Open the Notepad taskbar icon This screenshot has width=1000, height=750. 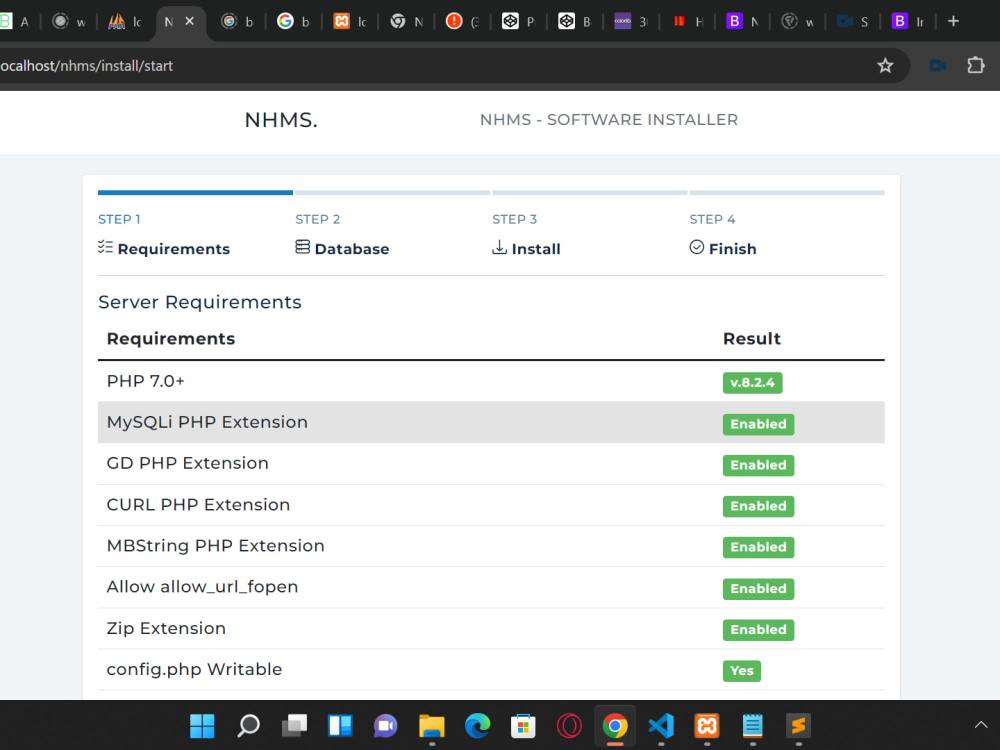click(x=753, y=726)
